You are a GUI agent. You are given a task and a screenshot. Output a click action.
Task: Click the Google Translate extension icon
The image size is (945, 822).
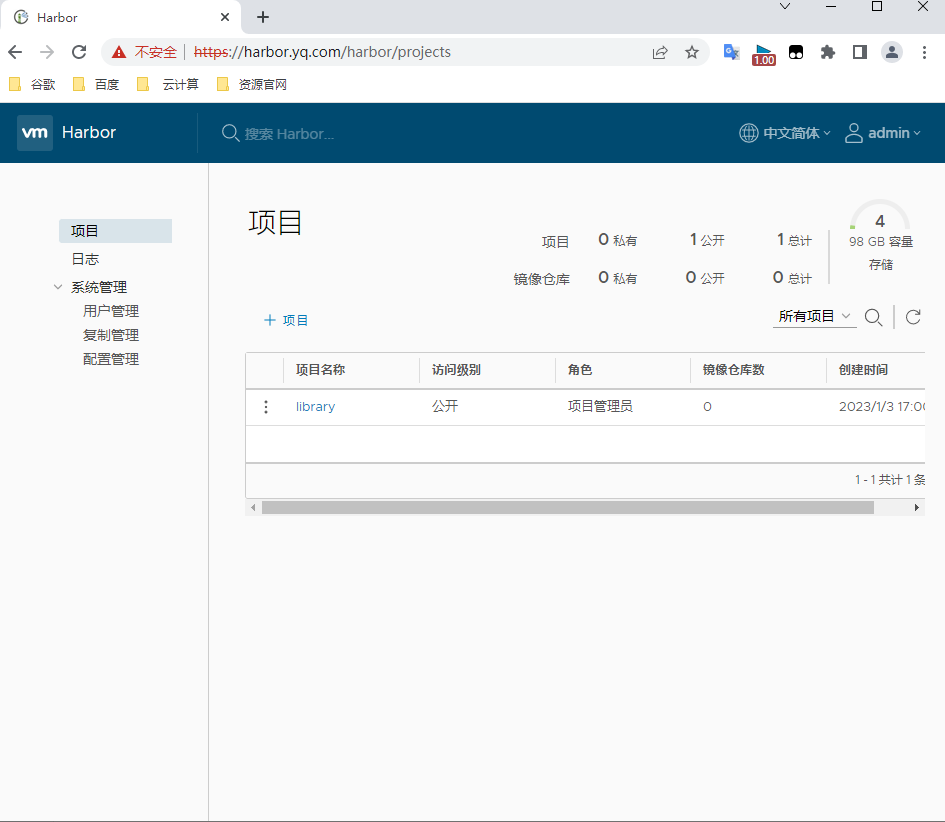(732, 52)
